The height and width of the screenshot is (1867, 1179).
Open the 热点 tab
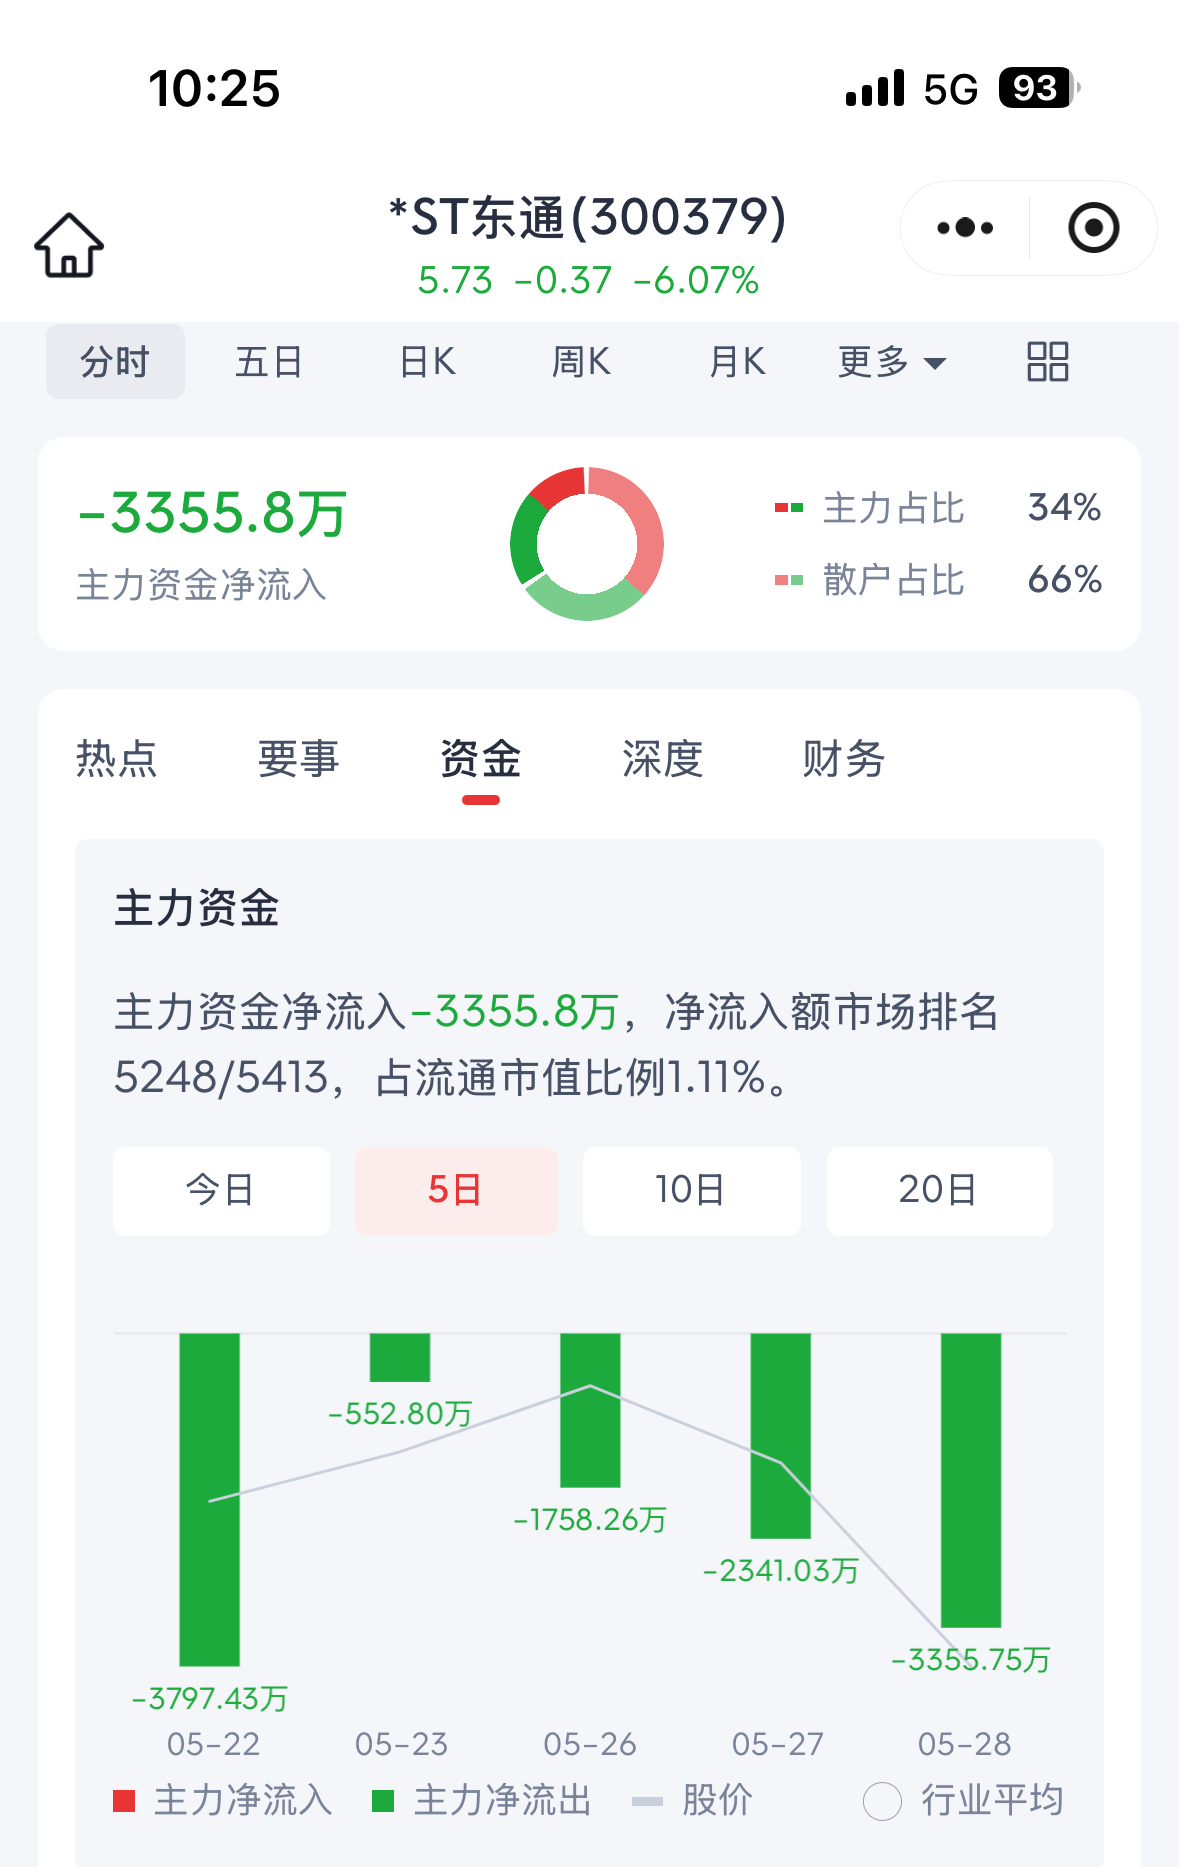click(x=117, y=759)
